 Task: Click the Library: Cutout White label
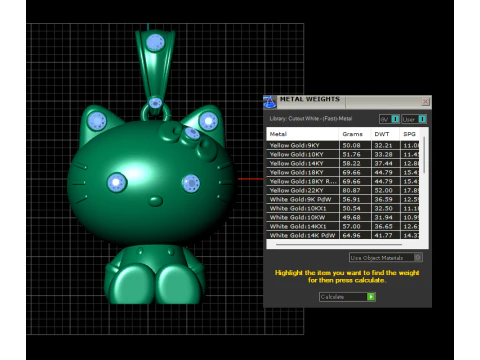[311, 119]
